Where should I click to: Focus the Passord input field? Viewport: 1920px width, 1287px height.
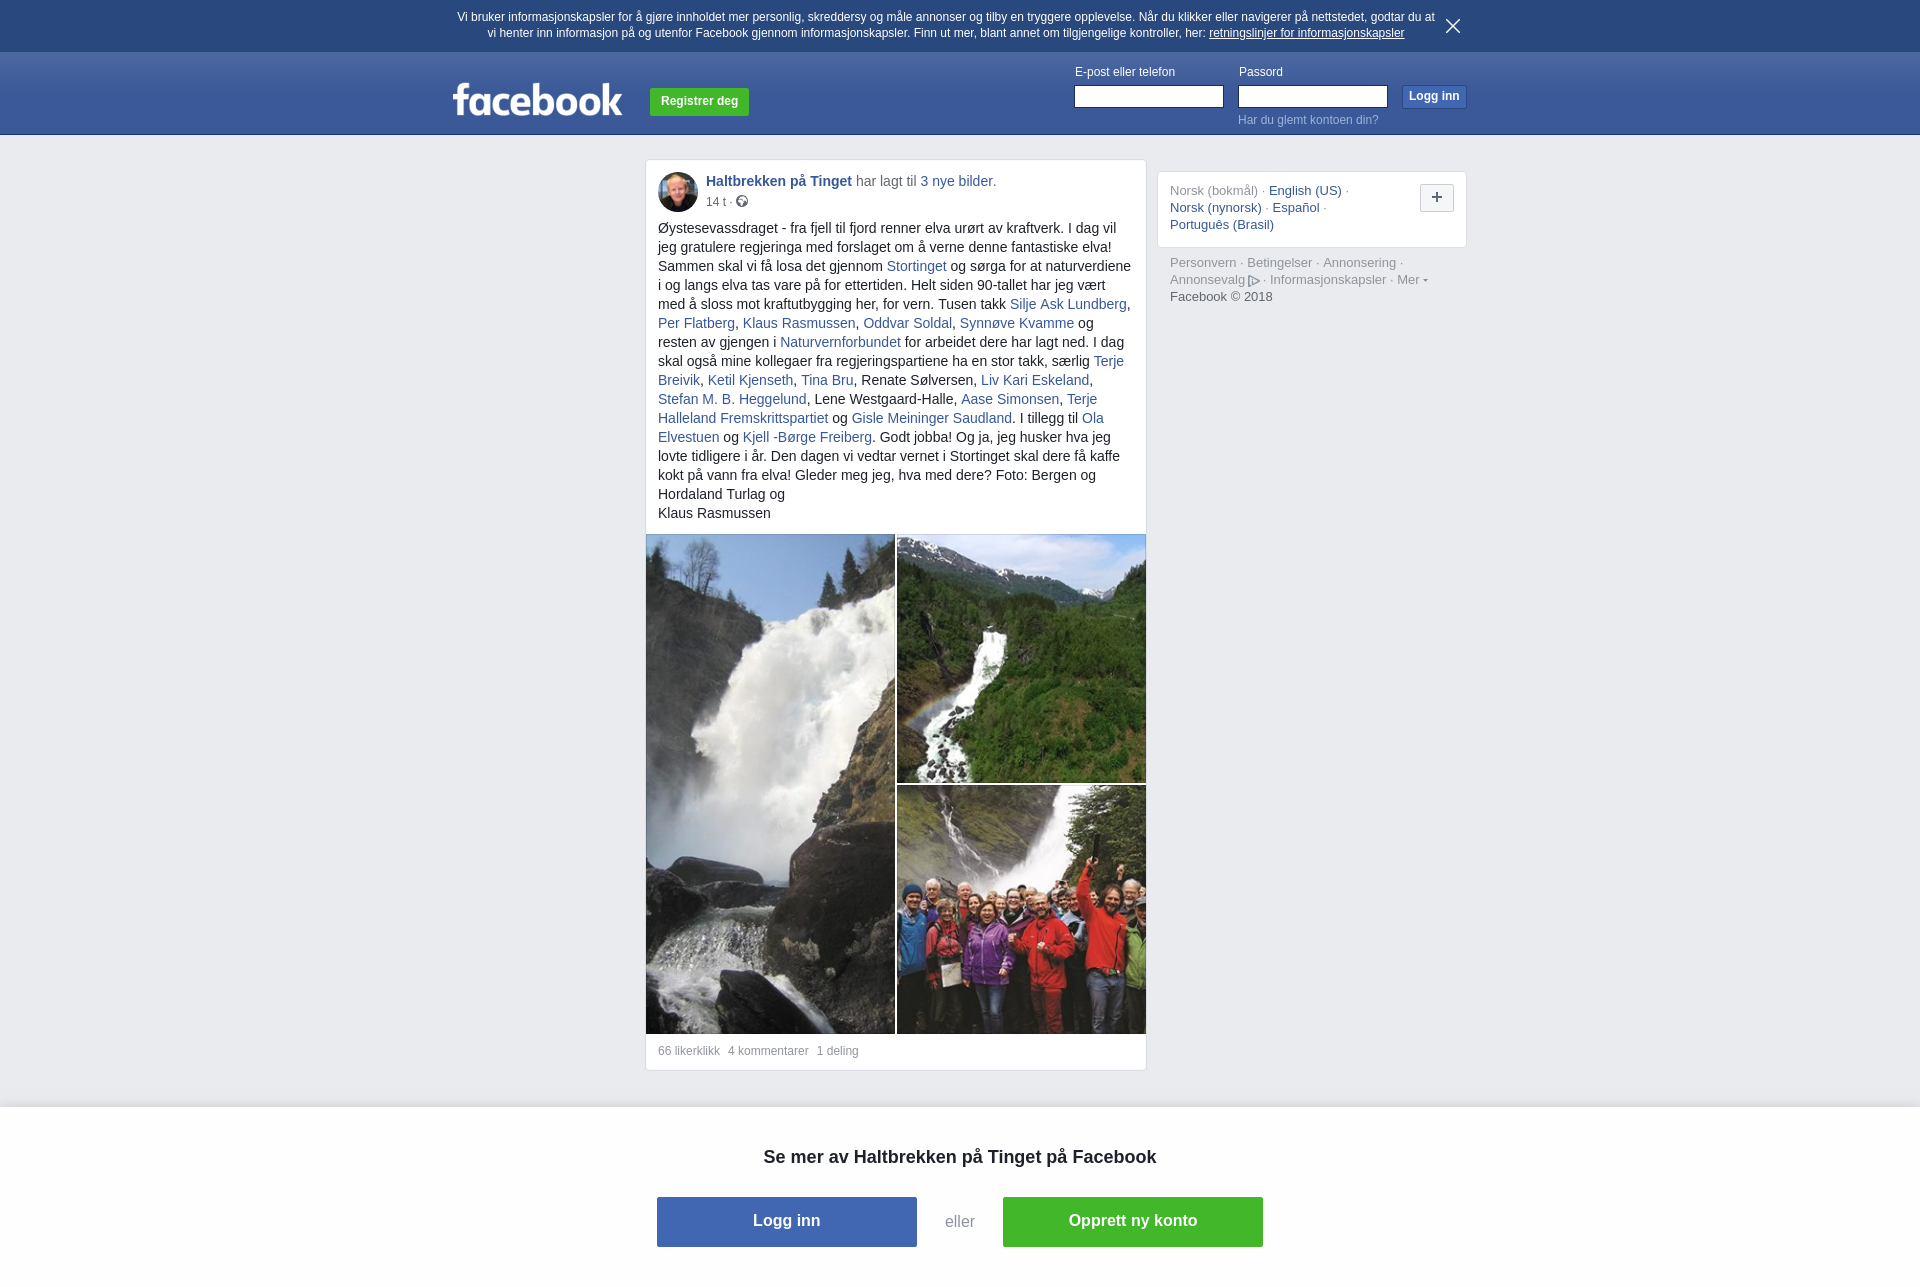coord(1313,97)
